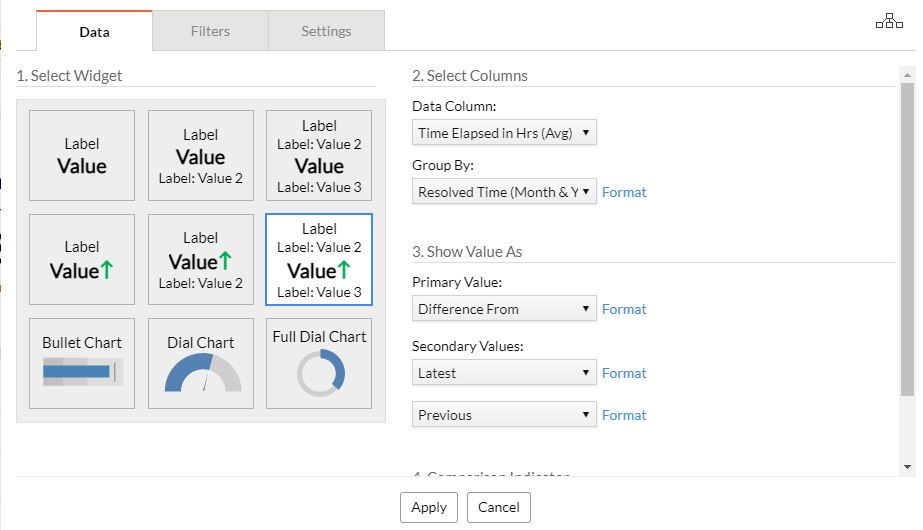
Task: Pick the Label Value with arrow widget
Action: [x=82, y=259]
